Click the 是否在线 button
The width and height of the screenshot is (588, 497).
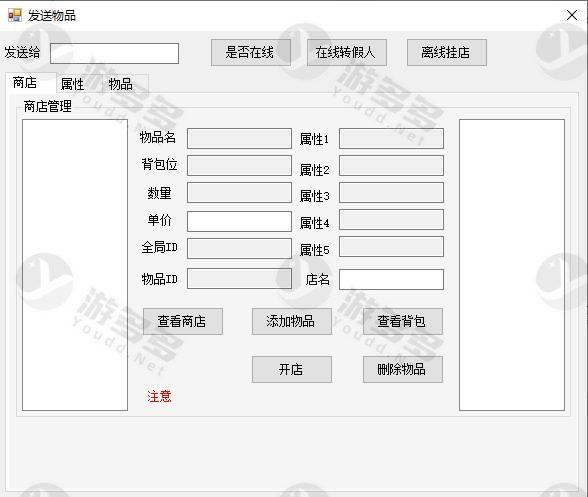[x=250, y=53]
